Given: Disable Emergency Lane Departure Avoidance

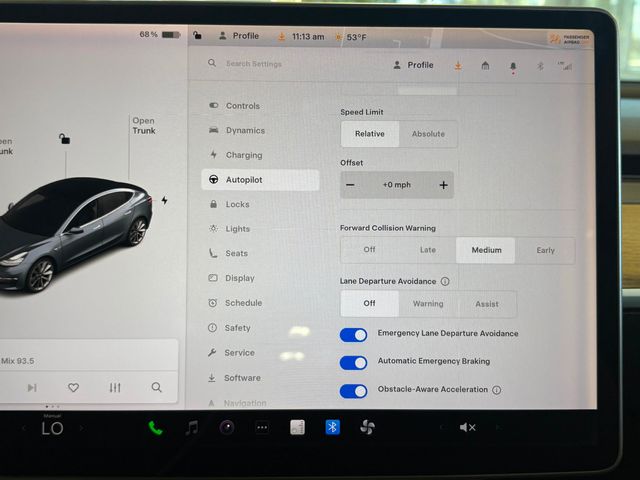Looking at the screenshot, I should pyautogui.click(x=354, y=334).
